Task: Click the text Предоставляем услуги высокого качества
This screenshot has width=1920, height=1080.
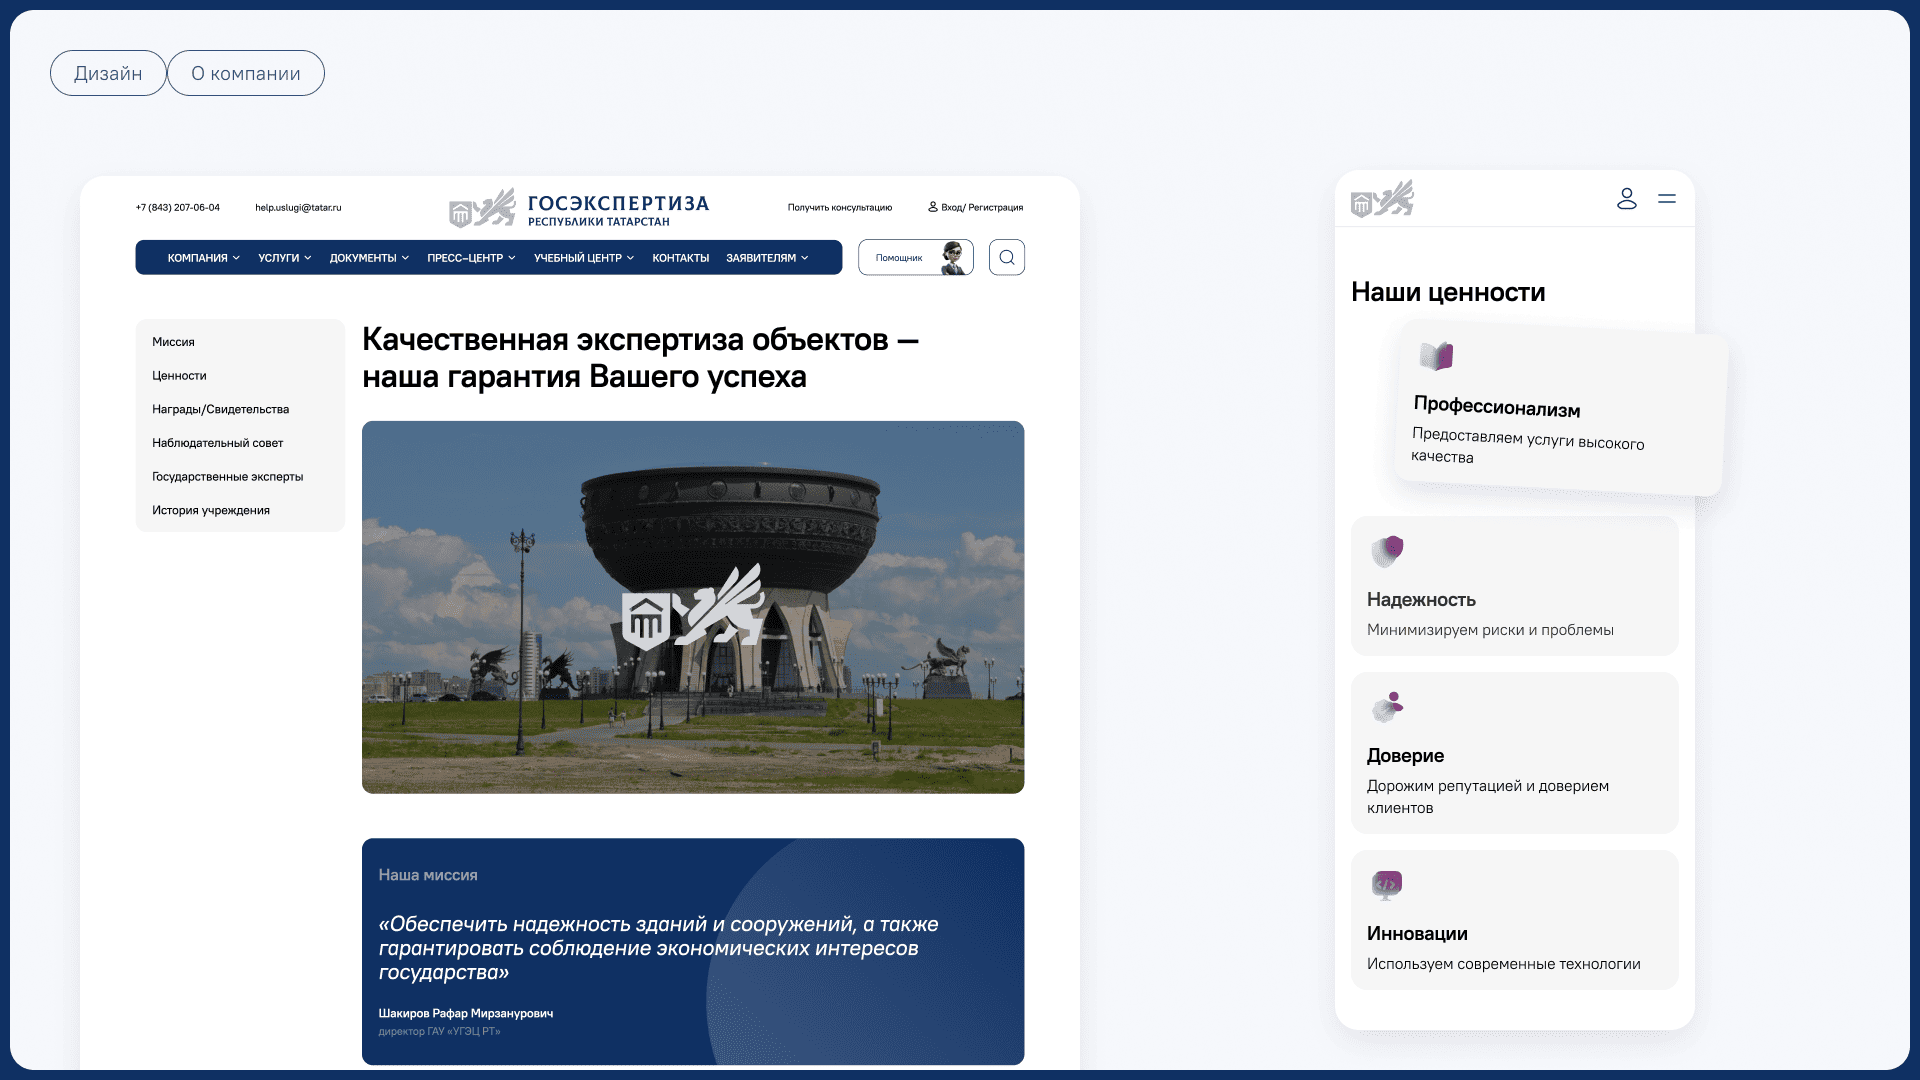Action: coord(1527,446)
